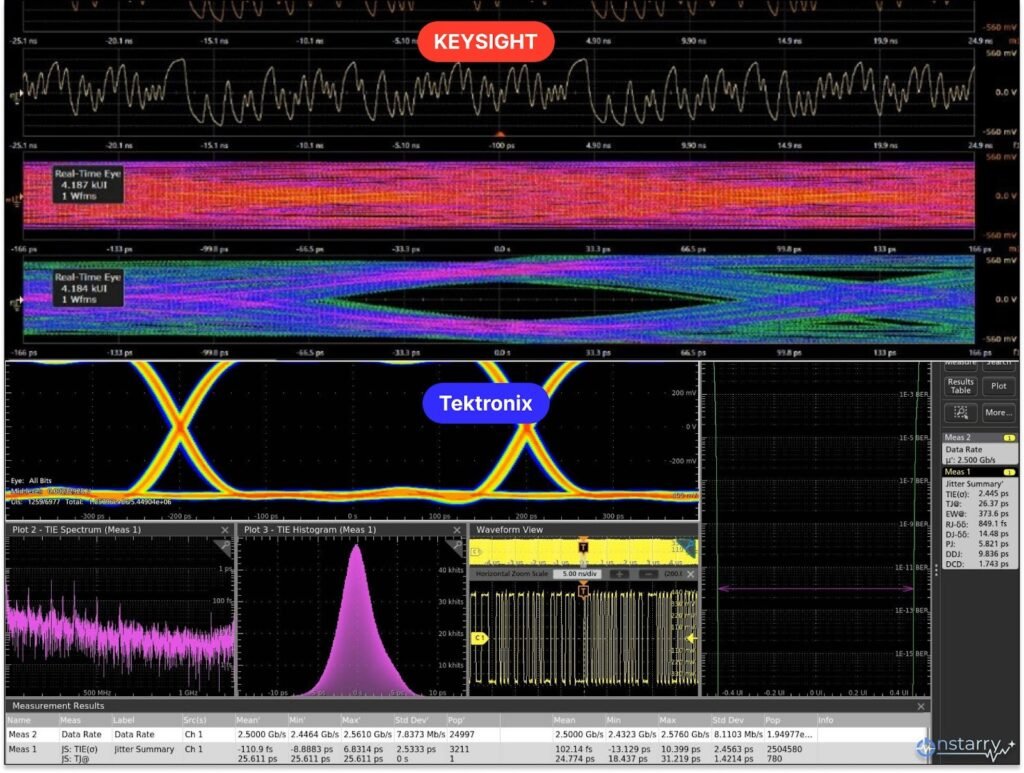Click the Waveform View title tab

point(510,529)
